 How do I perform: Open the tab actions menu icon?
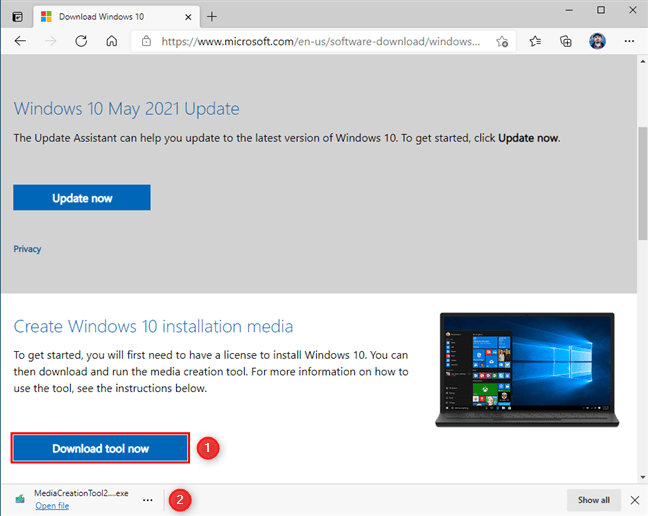[17, 17]
